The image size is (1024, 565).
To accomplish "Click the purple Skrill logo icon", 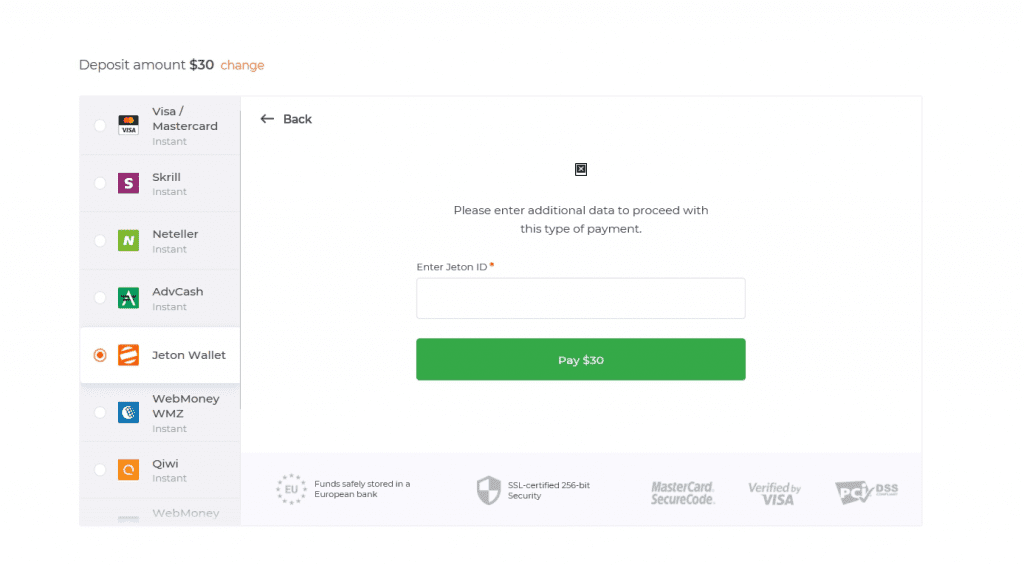I will [x=128, y=183].
